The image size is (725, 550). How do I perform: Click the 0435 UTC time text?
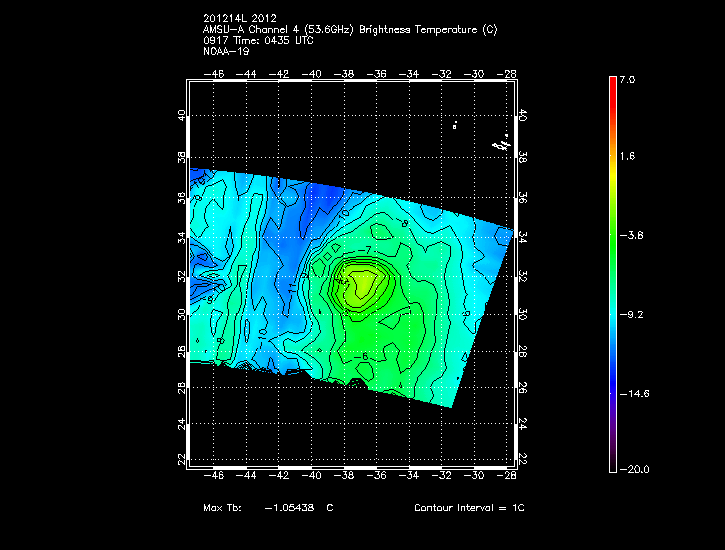click(290, 41)
